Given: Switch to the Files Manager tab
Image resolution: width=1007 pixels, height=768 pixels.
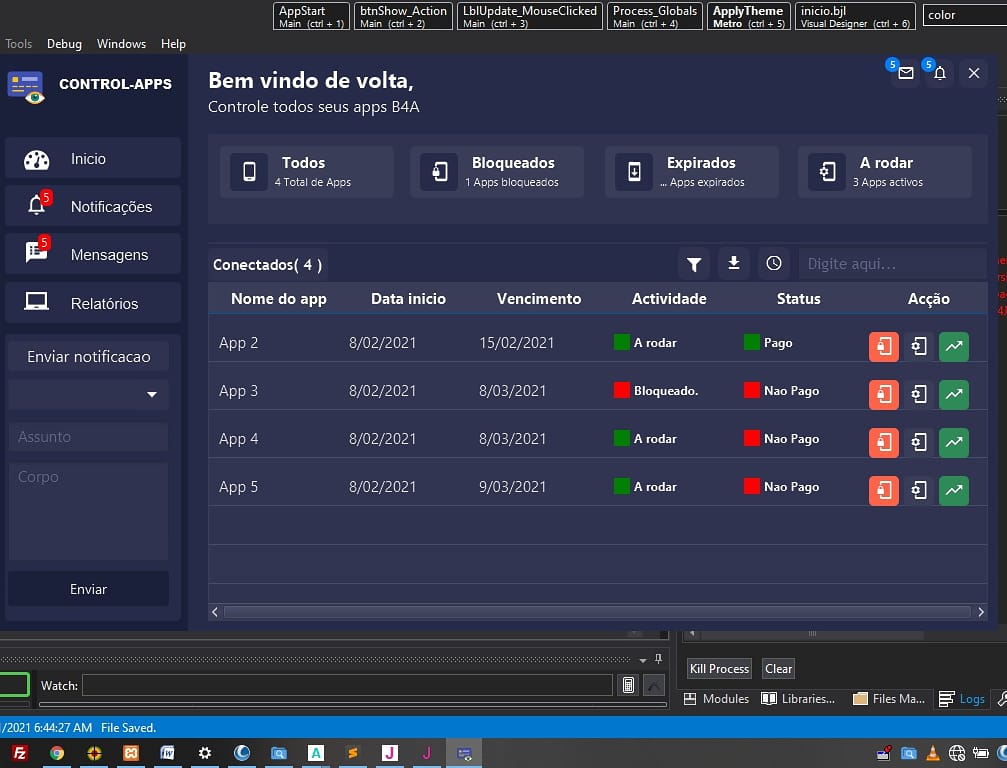Looking at the screenshot, I should [889, 699].
